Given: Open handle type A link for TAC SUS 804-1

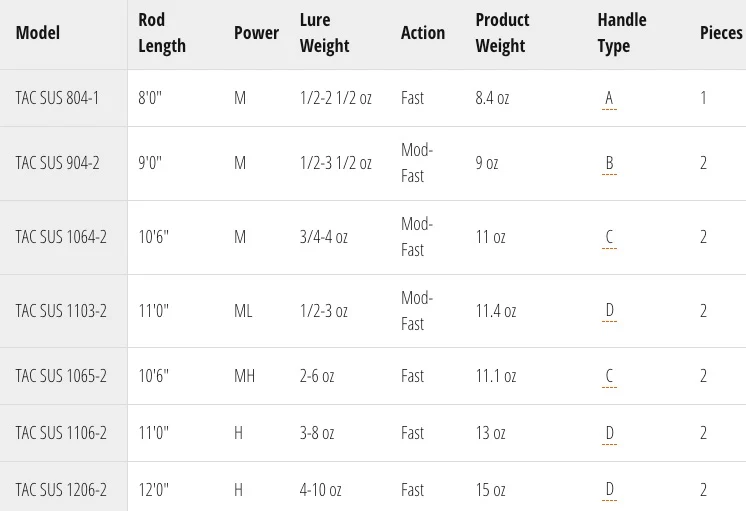Looking at the screenshot, I should pos(609,98).
